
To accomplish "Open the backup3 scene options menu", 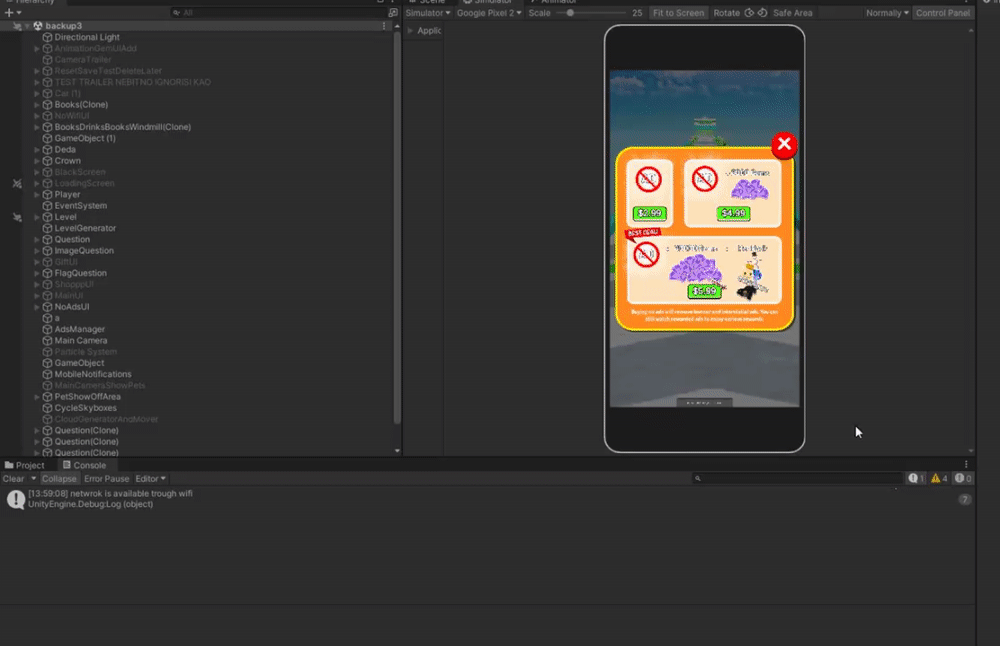I will tap(384, 26).
